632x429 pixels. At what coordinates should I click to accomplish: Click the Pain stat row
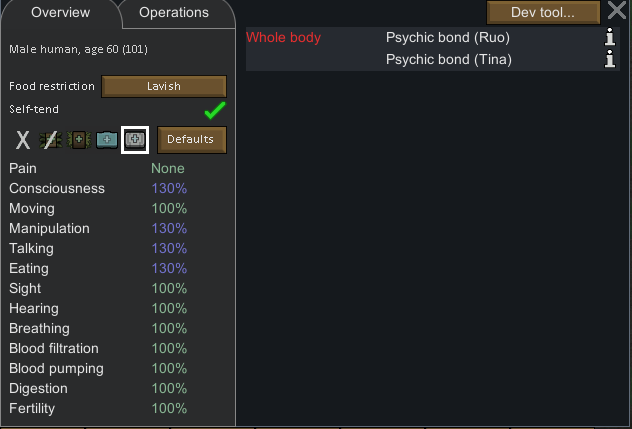click(x=98, y=168)
